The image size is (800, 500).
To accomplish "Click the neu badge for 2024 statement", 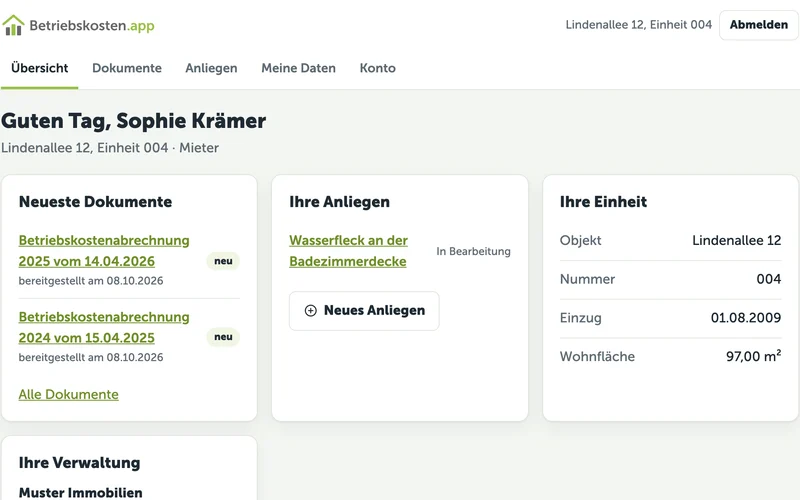I will (223, 337).
